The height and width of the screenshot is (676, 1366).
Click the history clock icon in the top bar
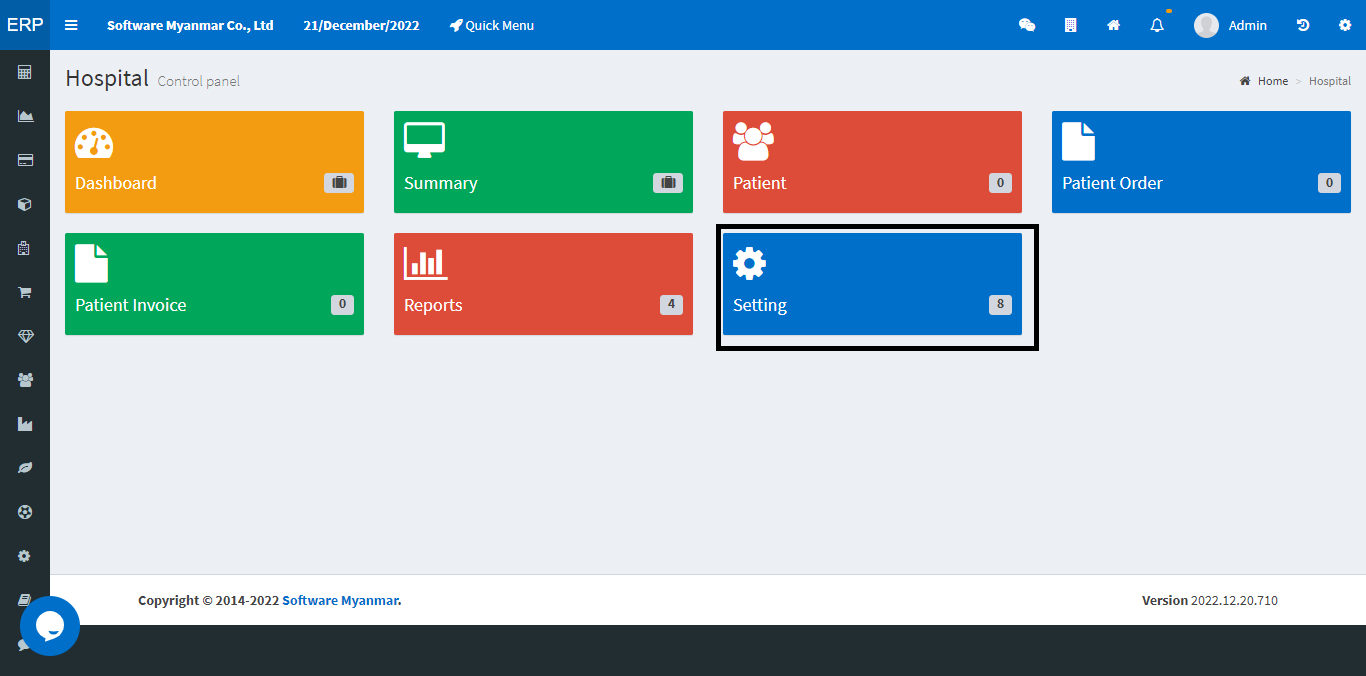pyautogui.click(x=1303, y=25)
